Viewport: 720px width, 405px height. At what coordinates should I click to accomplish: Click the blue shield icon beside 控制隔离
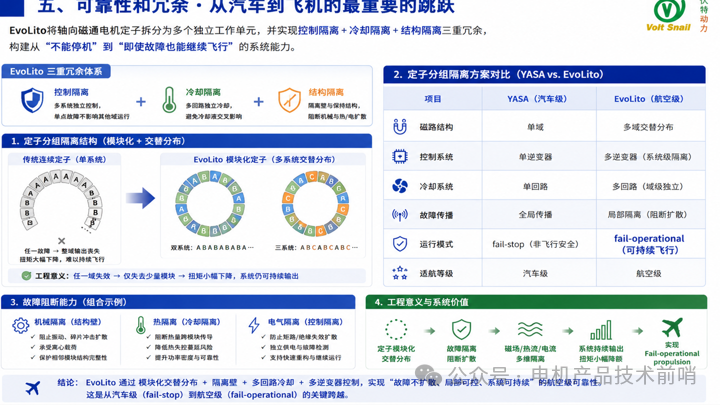(32, 101)
